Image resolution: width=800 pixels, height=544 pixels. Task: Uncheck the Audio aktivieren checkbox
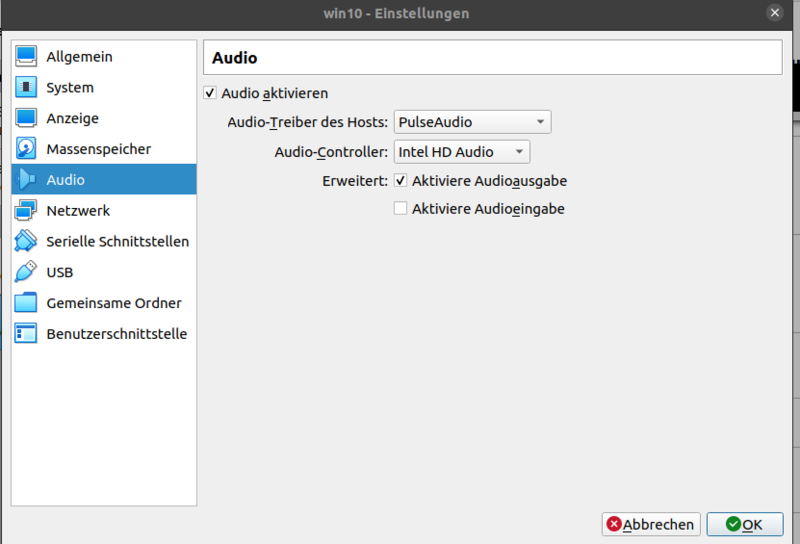click(x=210, y=93)
